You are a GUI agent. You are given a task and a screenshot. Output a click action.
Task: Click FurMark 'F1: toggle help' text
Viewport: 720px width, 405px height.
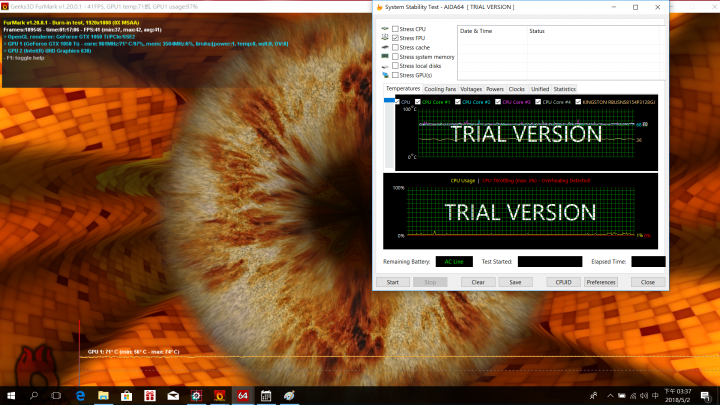[24, 58]
